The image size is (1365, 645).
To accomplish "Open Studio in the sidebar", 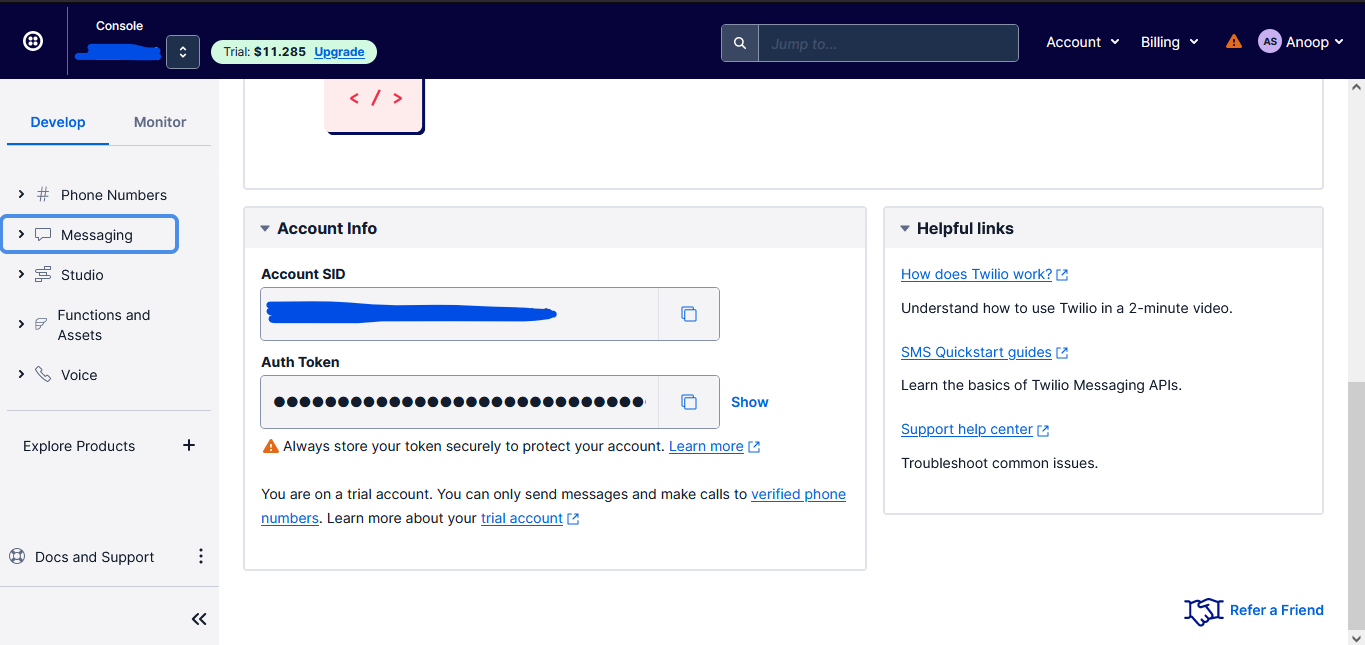I will [x=82, y=275].
